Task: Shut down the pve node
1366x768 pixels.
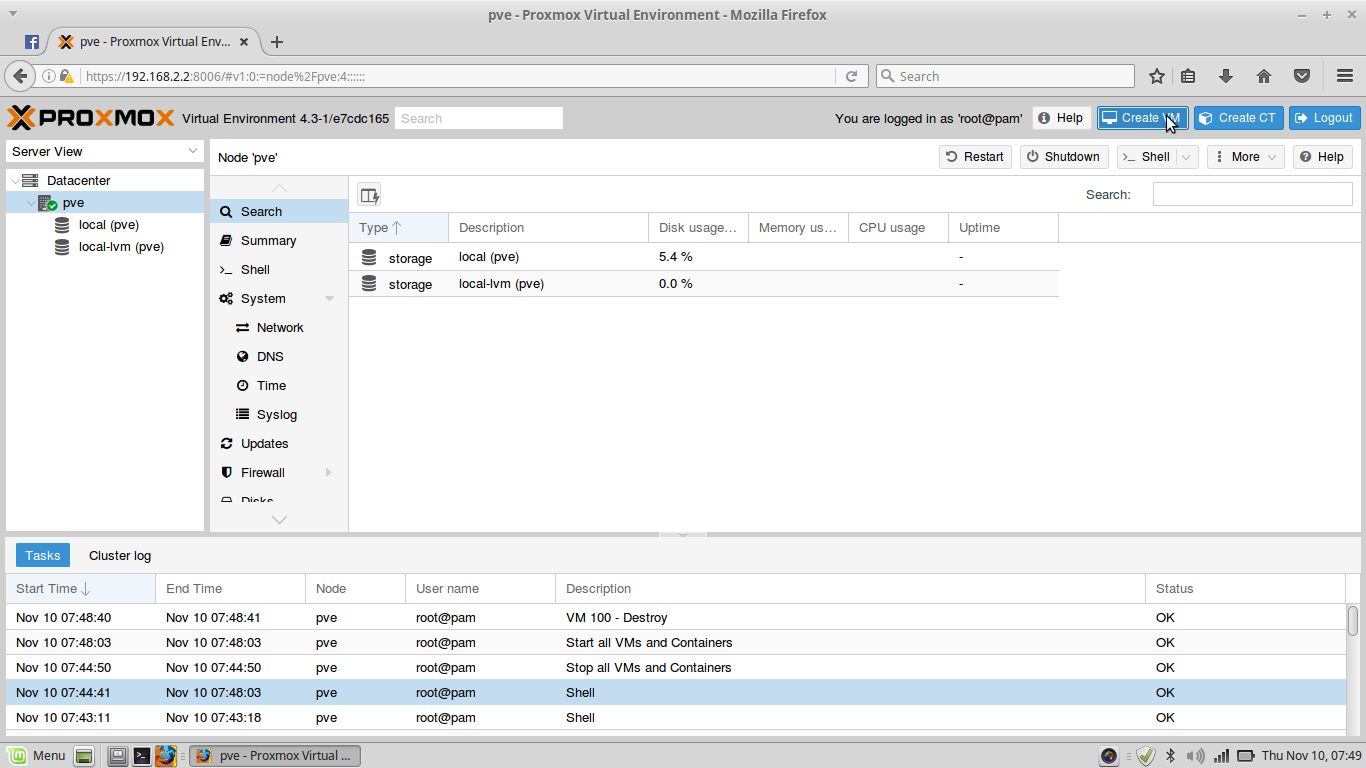Action: coord(1064,157)
